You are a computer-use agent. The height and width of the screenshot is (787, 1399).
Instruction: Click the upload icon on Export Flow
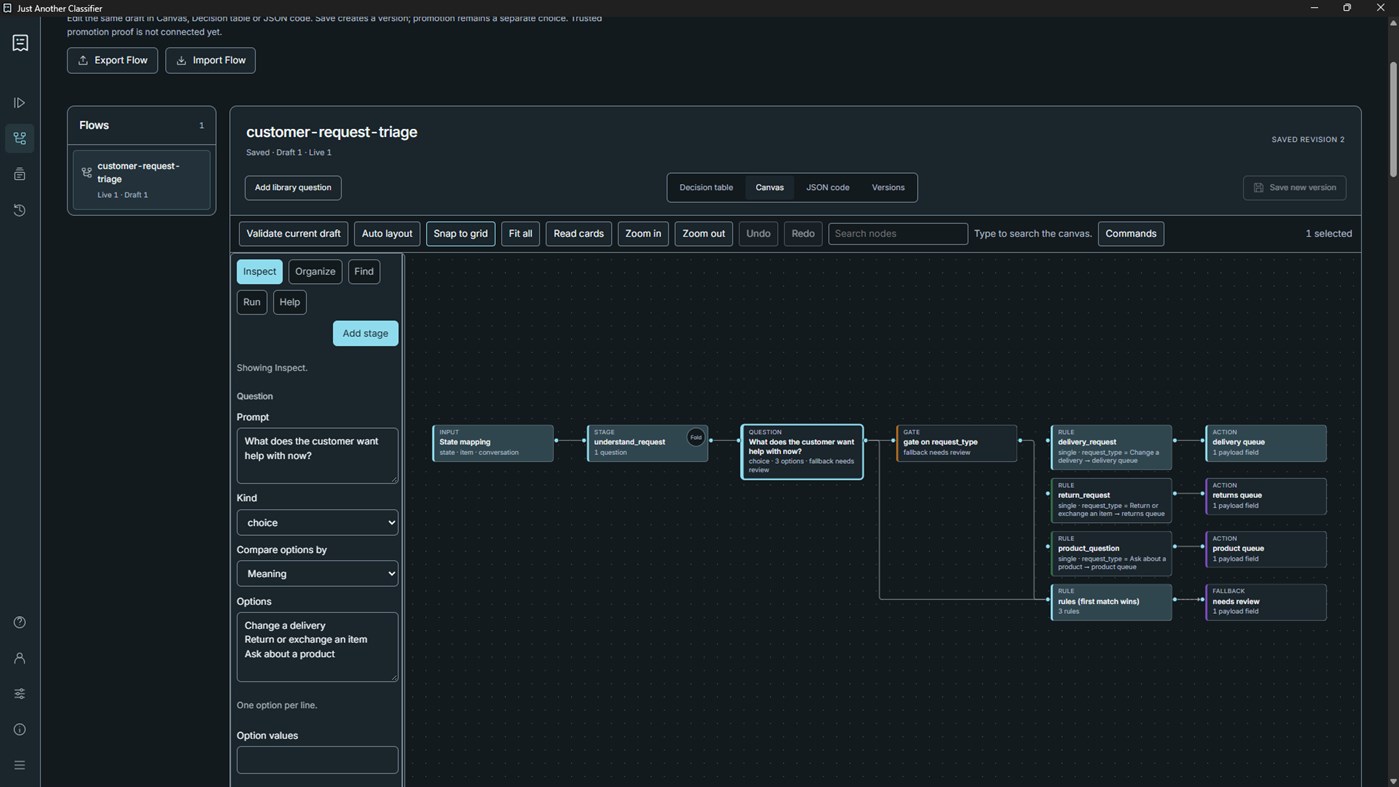[83, 60]
